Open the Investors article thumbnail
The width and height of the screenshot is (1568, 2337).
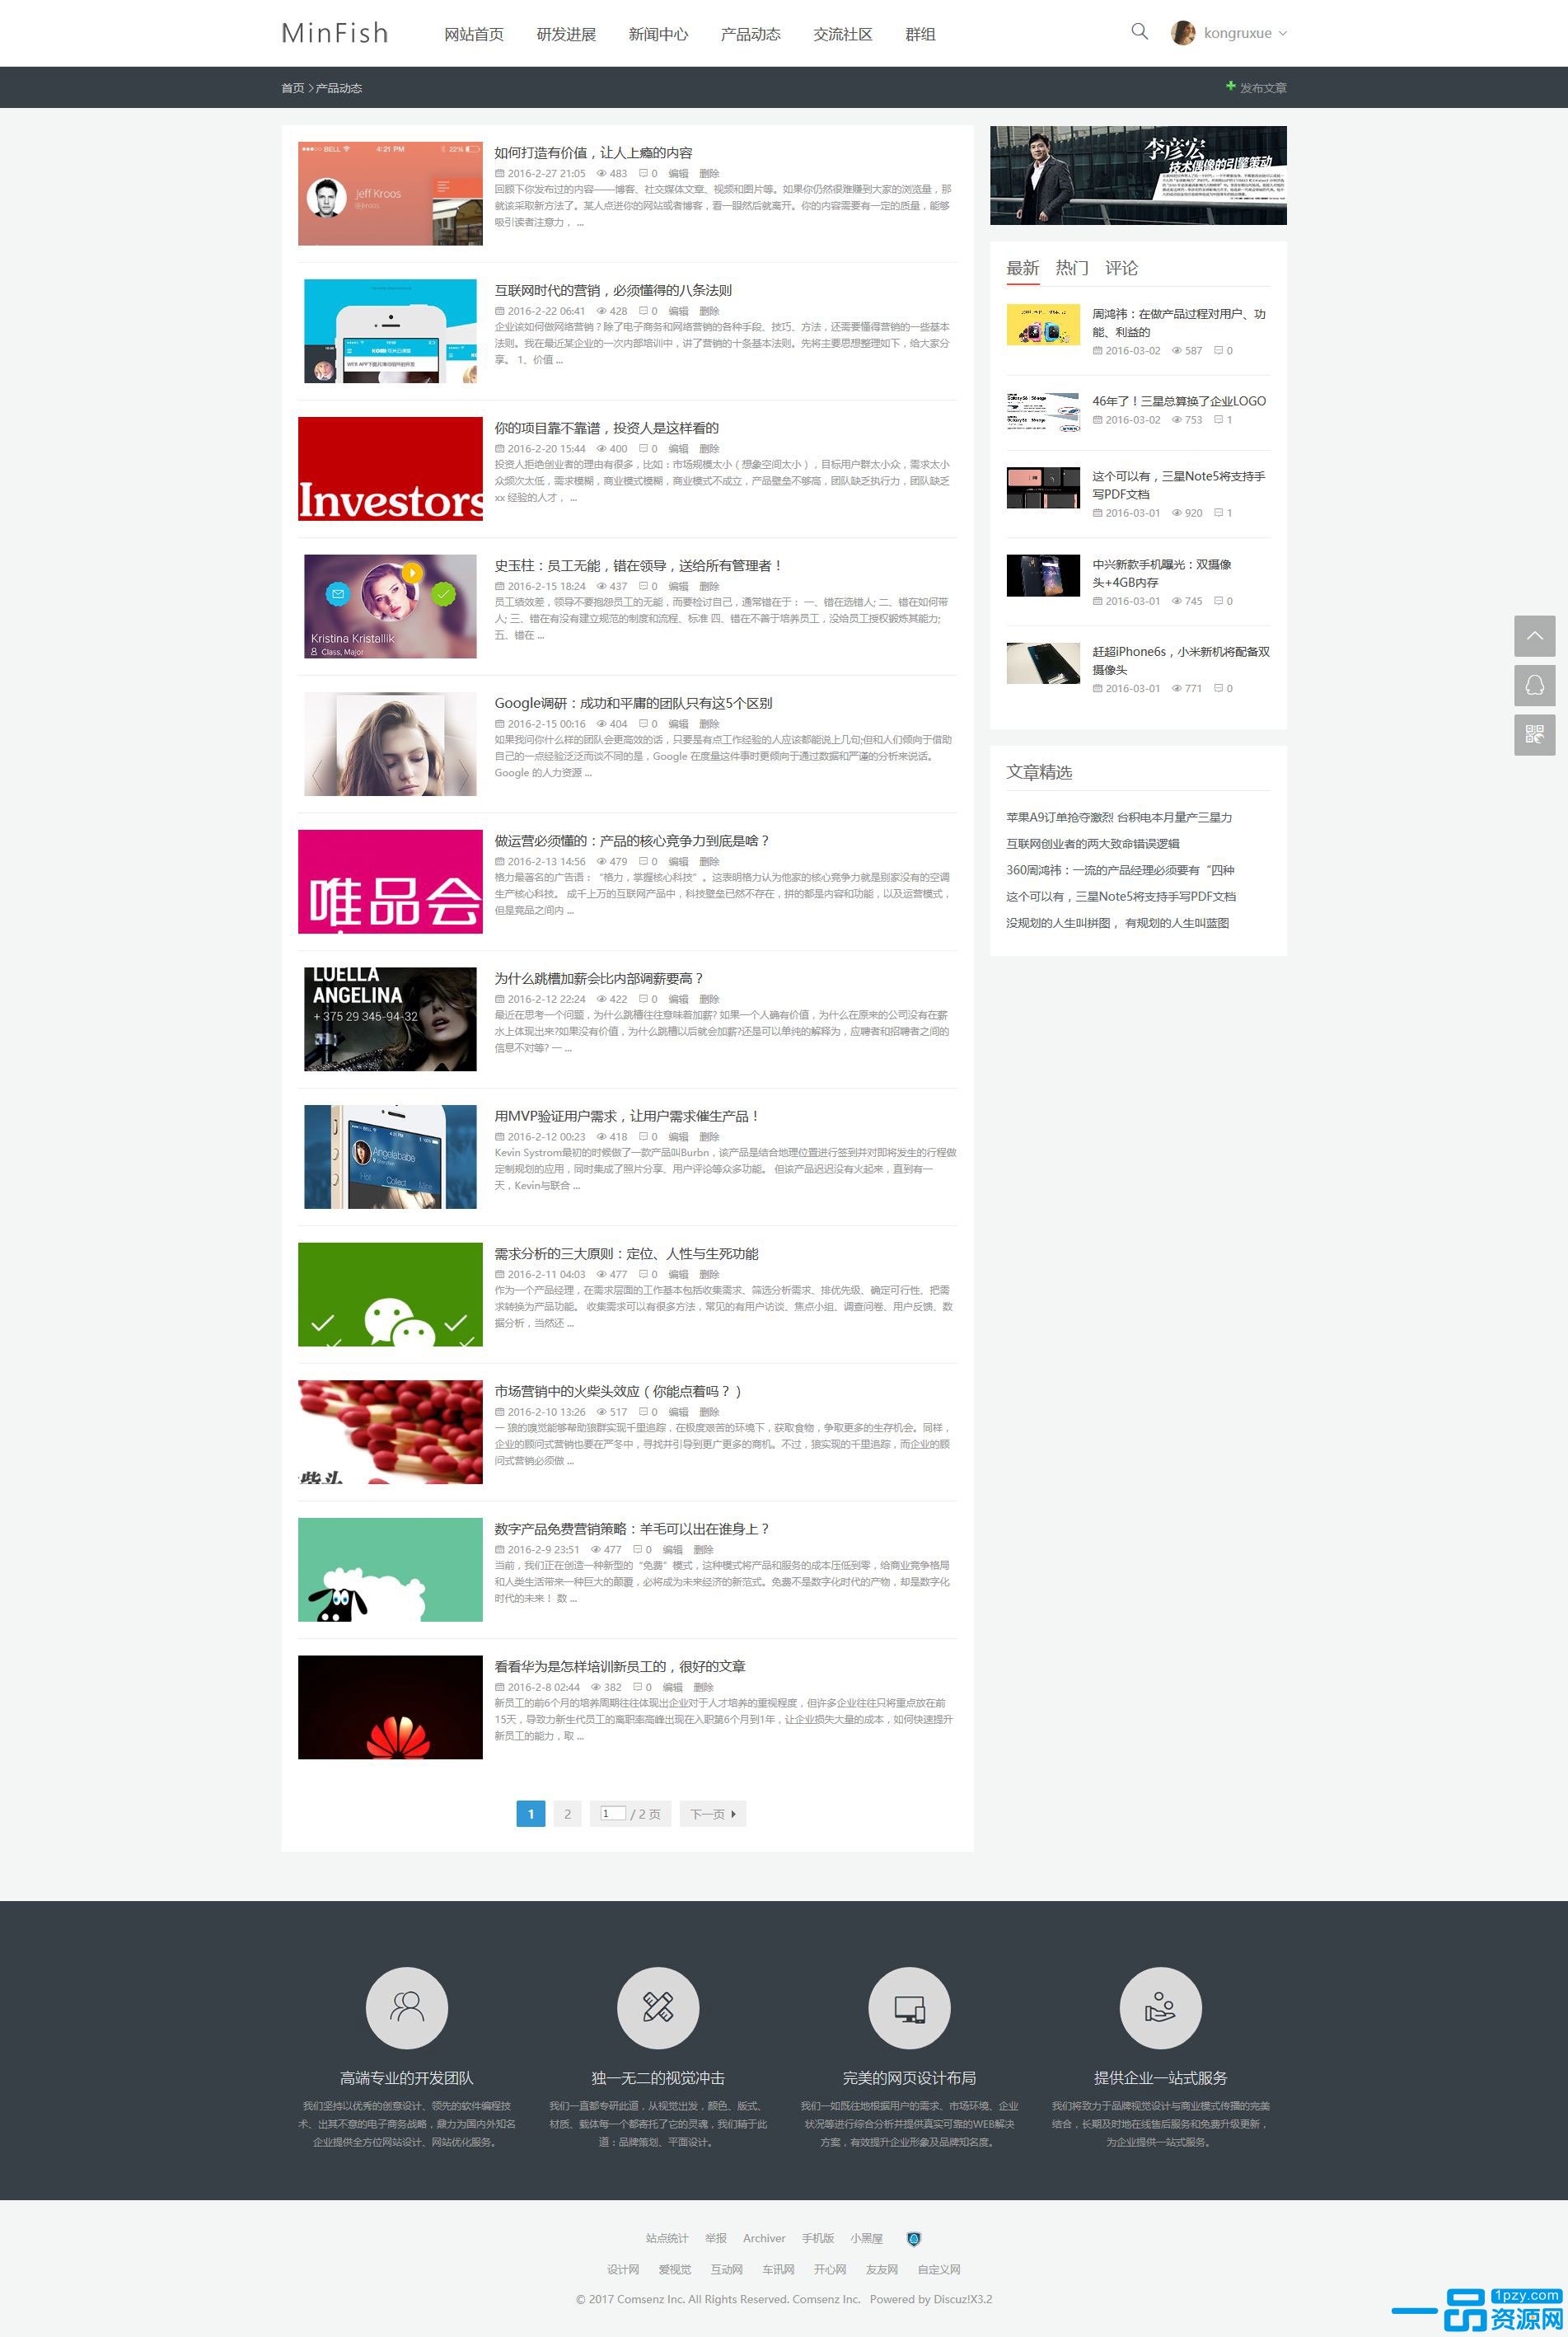[x=390, y=469]
